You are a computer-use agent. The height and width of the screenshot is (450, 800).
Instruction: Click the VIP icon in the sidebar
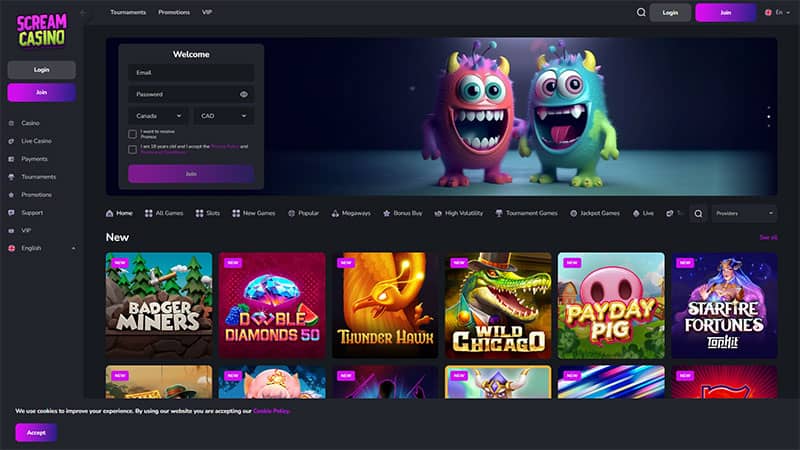click(x=11, y=230)
